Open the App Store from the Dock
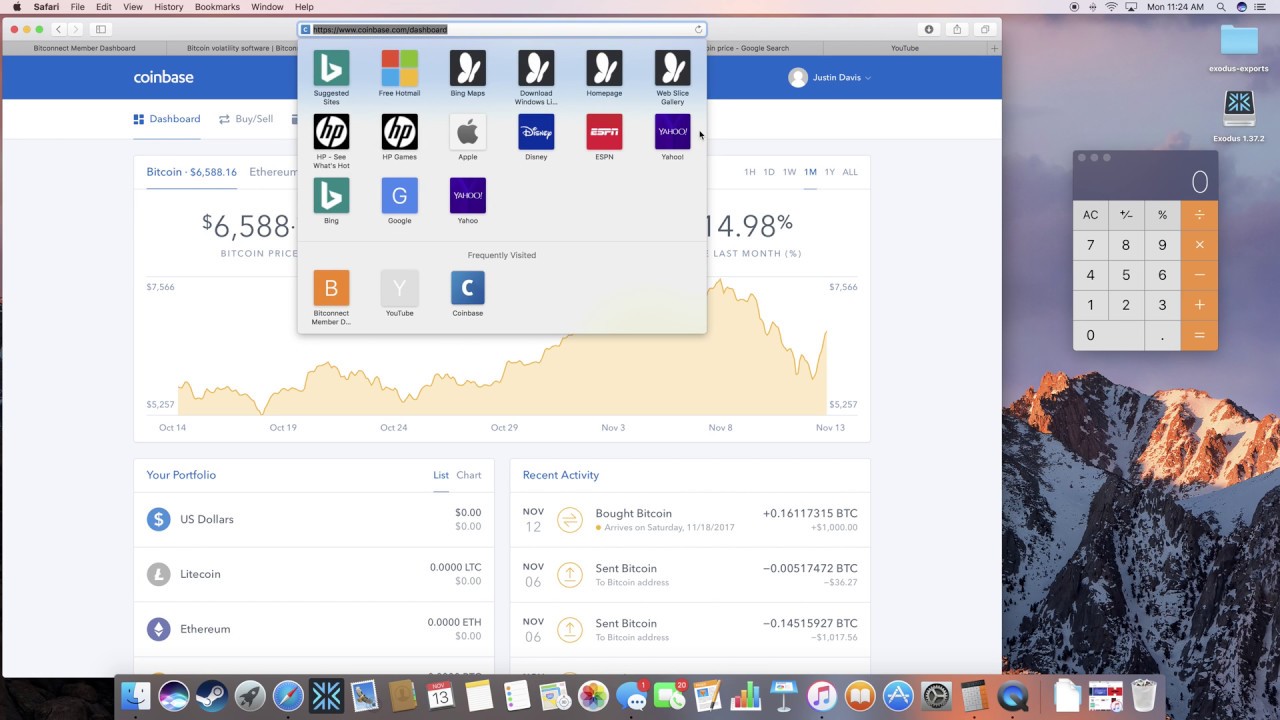Image resolution: width=1280 pixels, height=720 pixels. click(x=898, y=696)
